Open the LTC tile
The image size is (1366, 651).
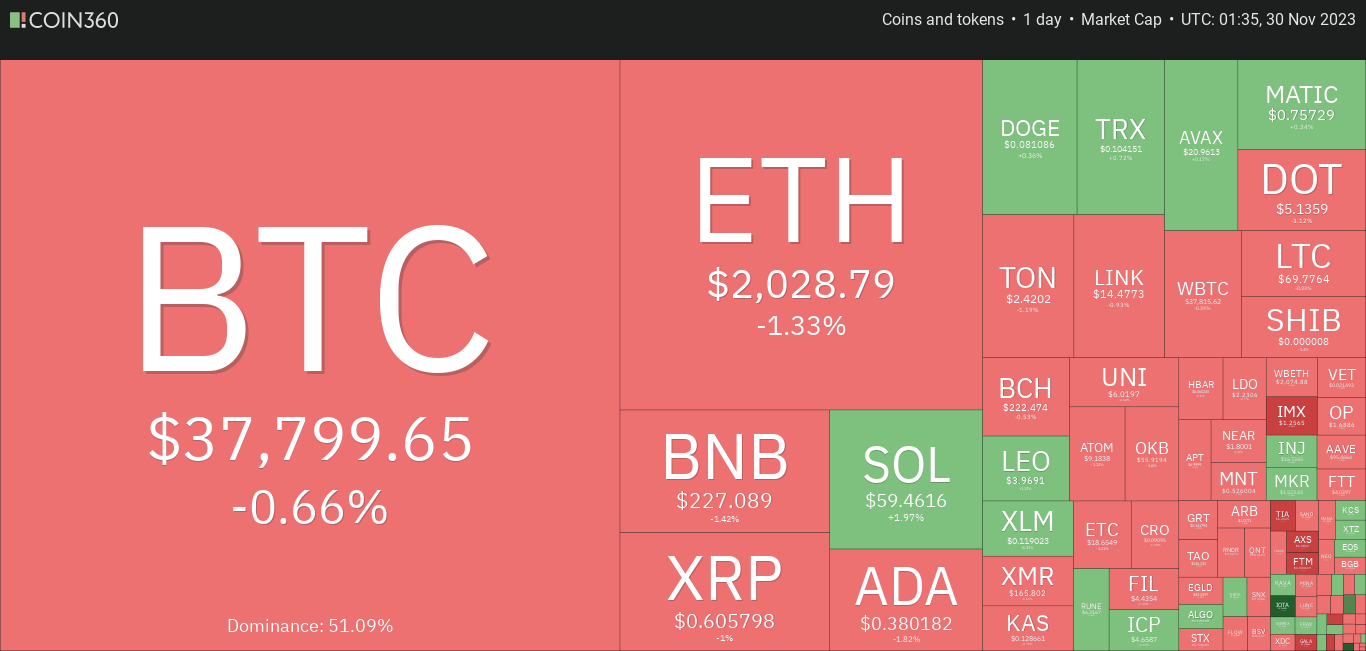(1303, 264)
